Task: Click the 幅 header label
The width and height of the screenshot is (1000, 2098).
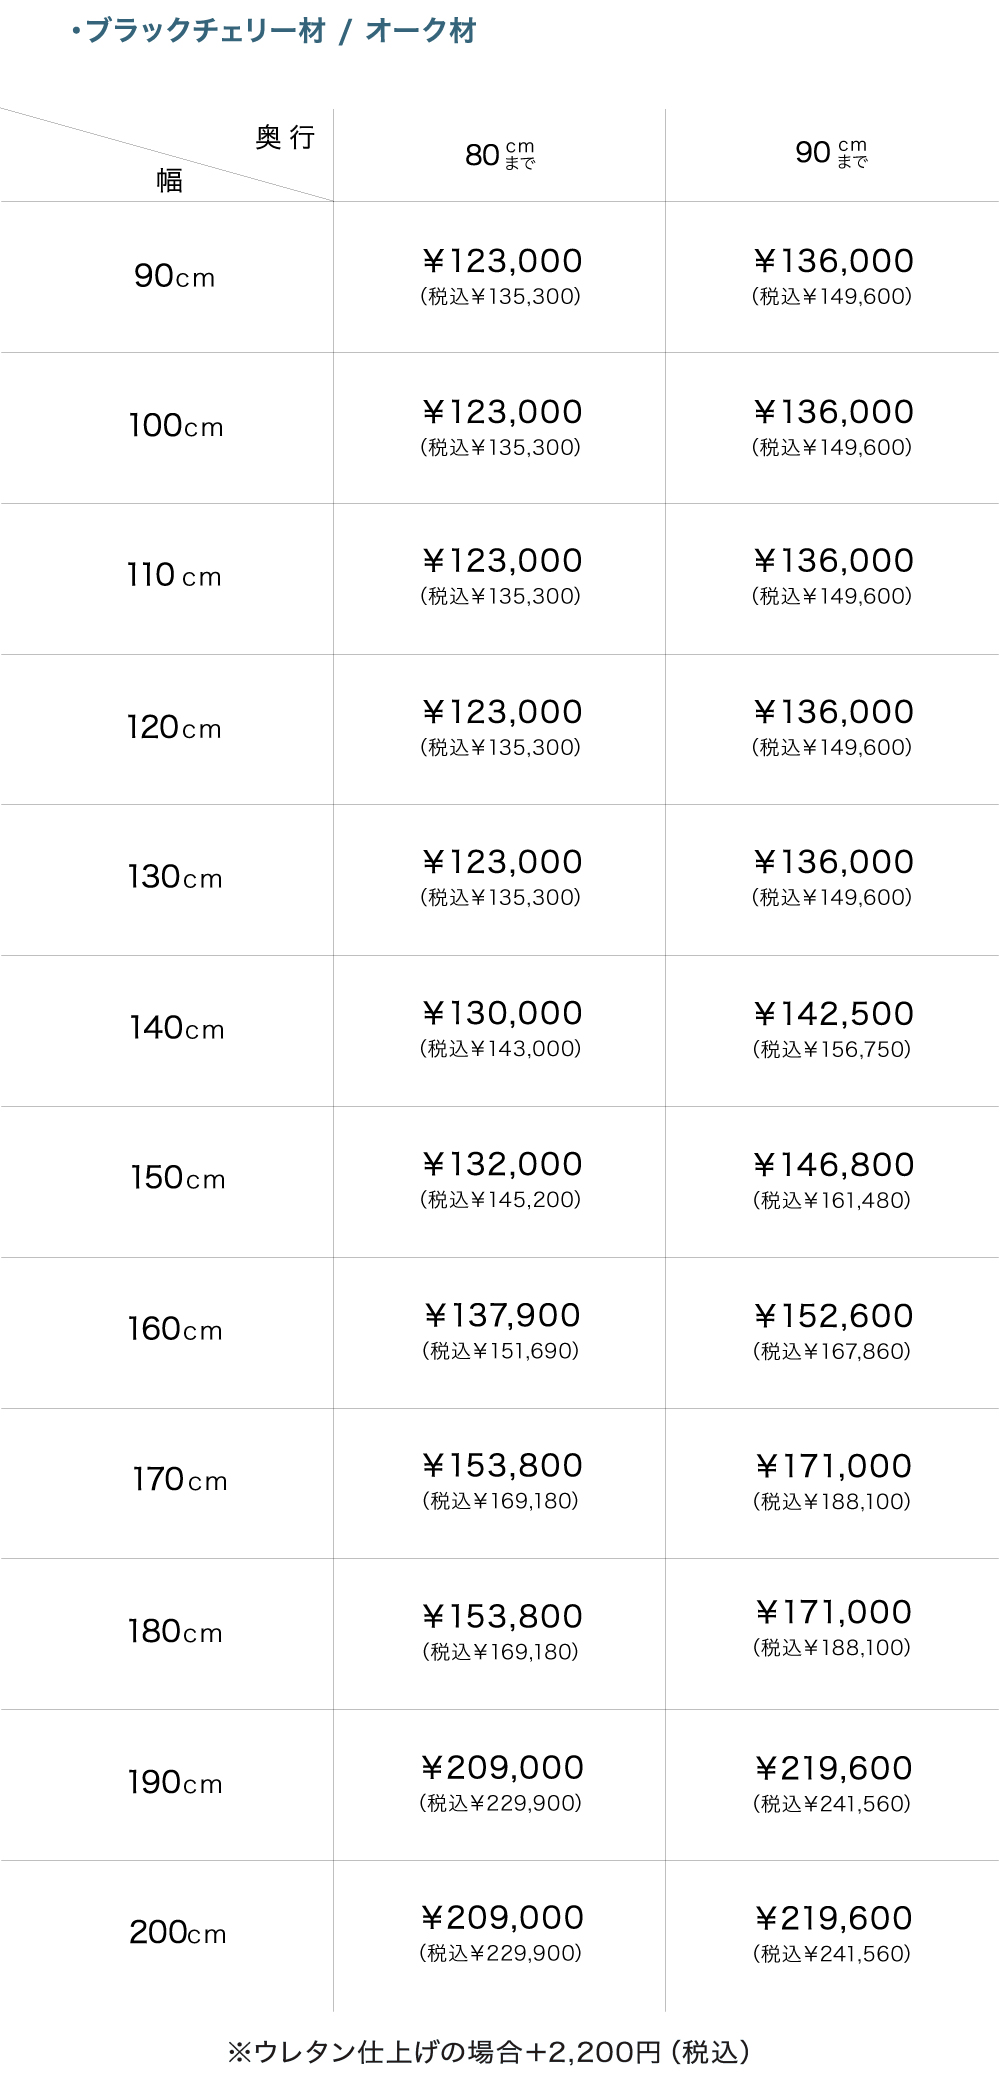Action: tap(170, 180)
